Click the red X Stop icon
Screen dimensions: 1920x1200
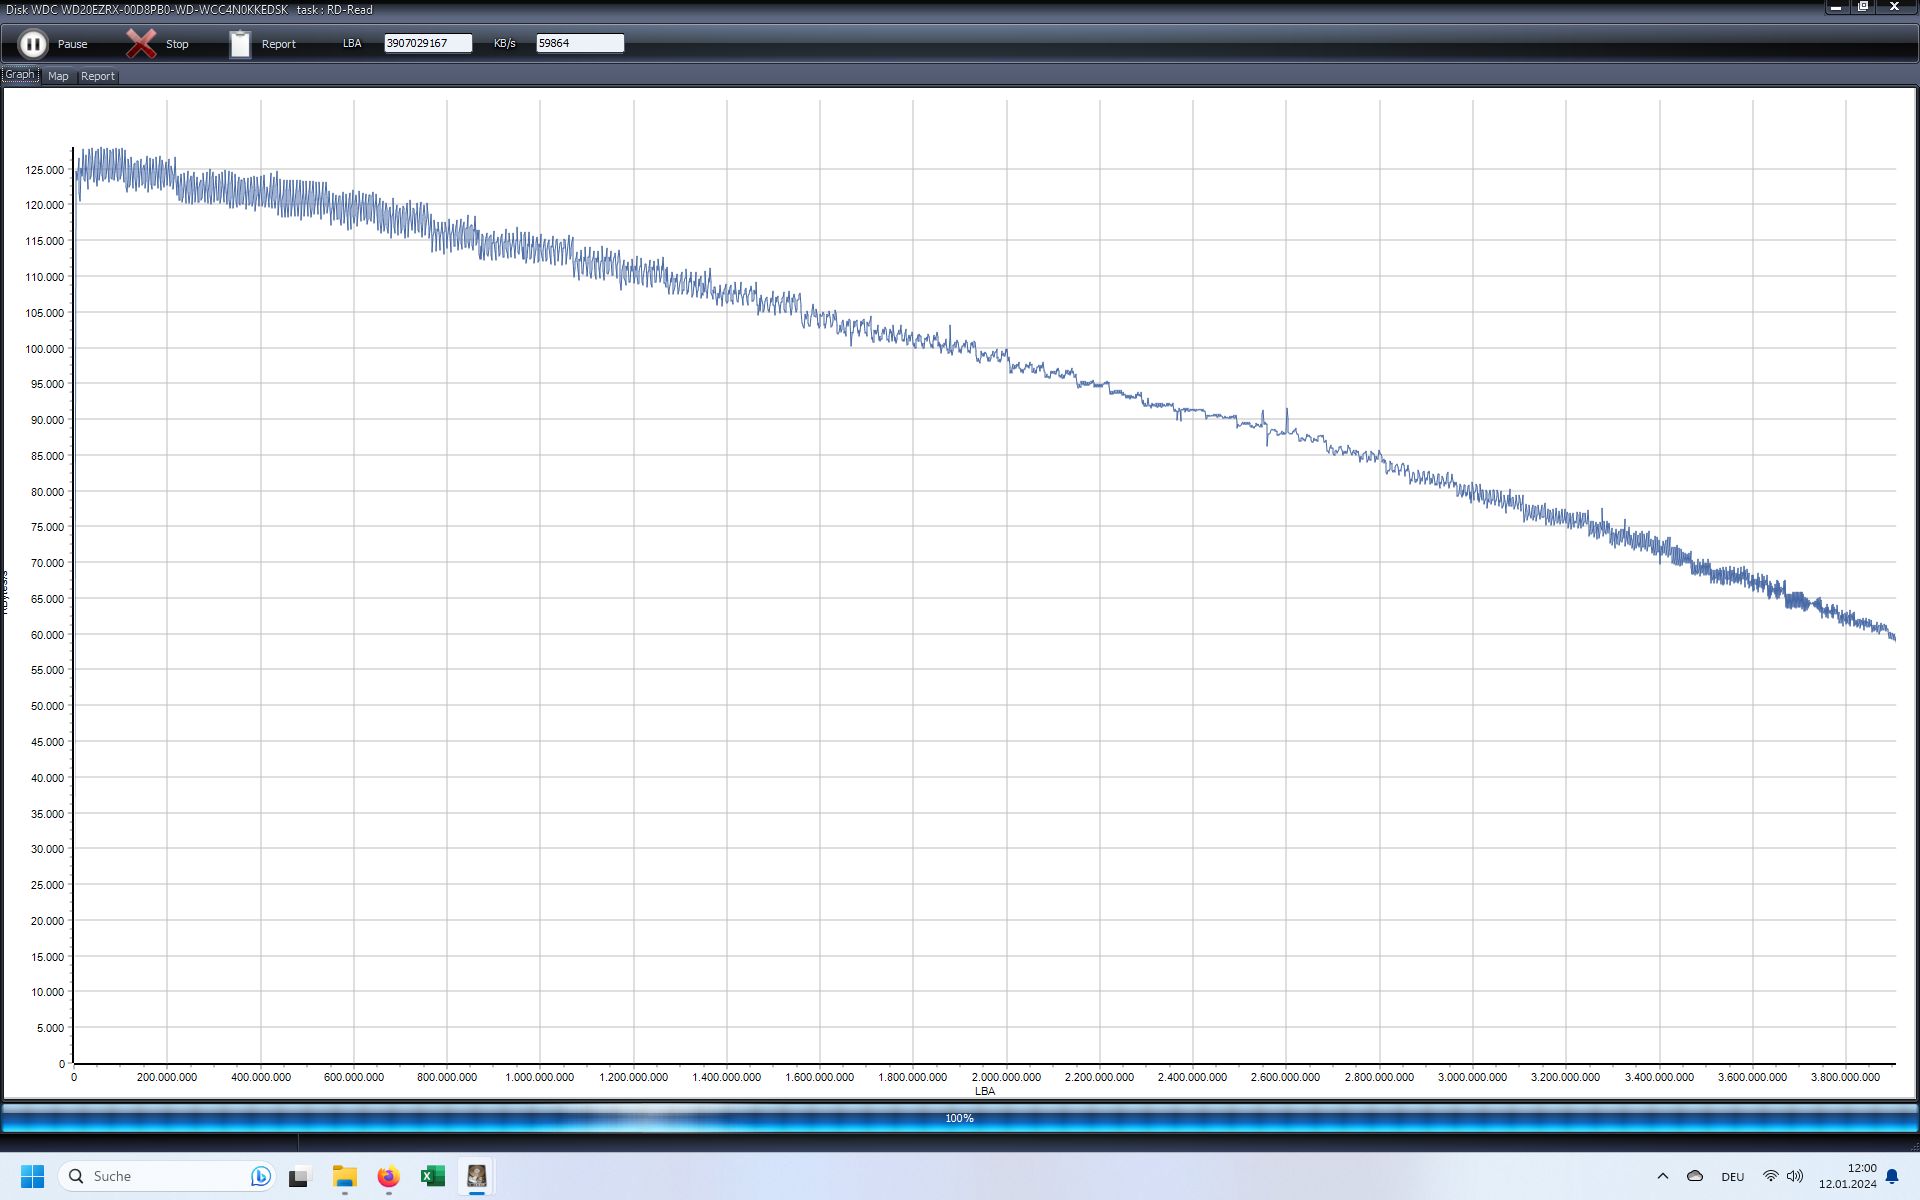141,43
